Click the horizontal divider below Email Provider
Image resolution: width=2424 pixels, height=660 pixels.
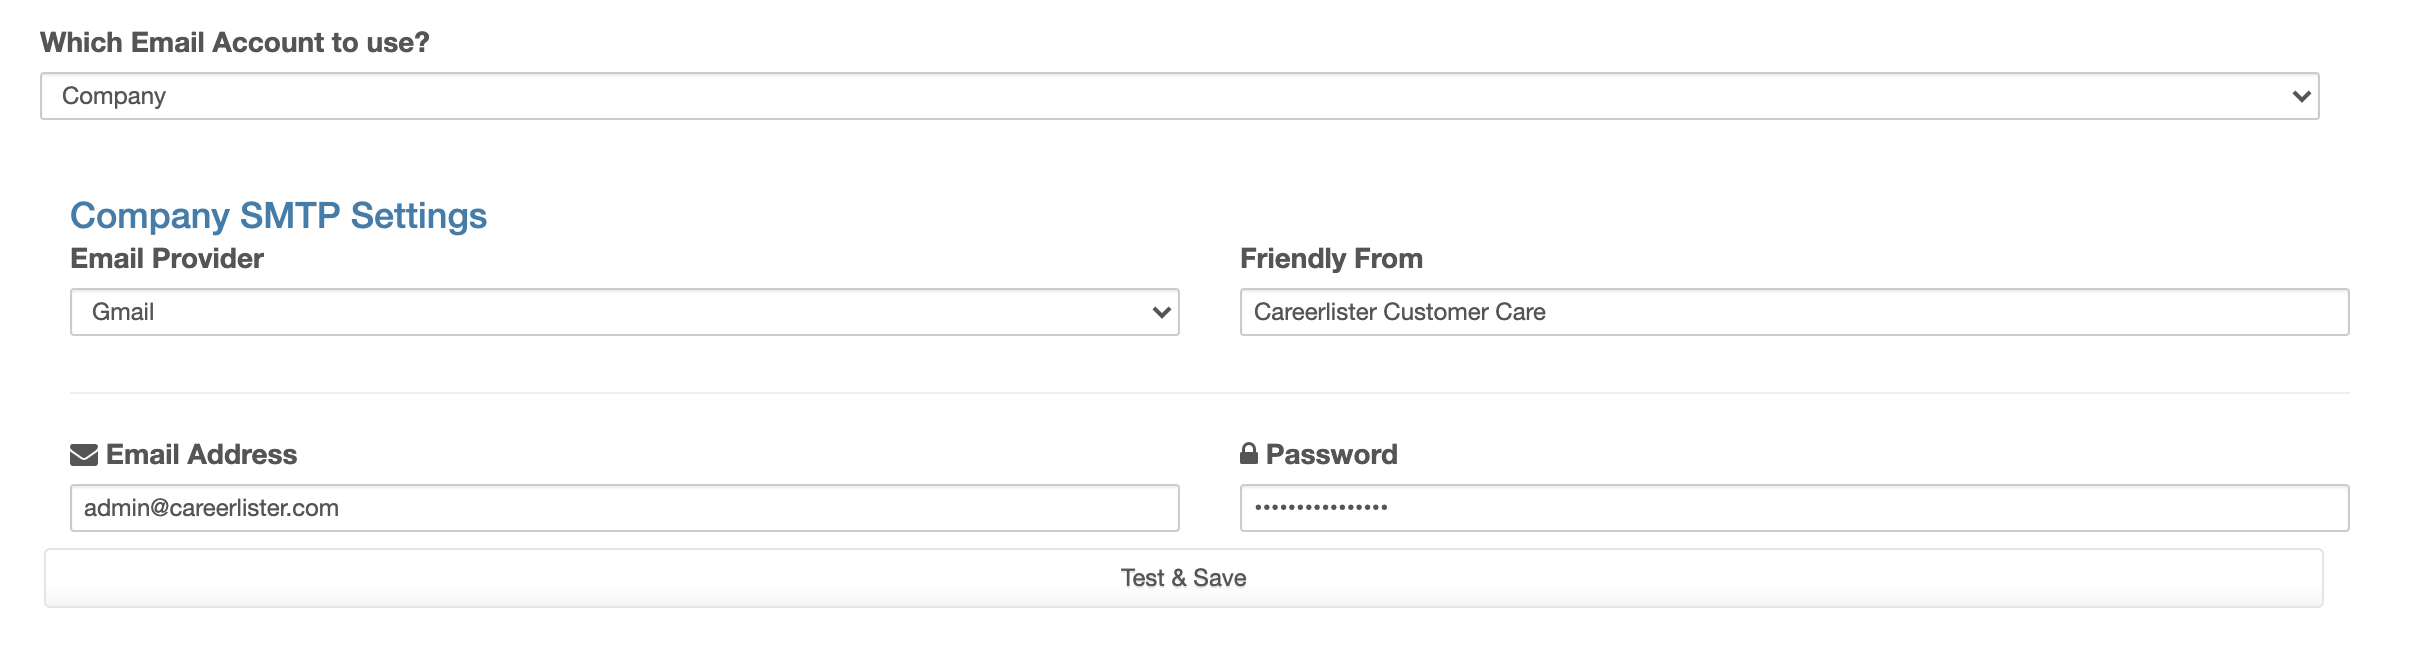tap(1209, 393)
